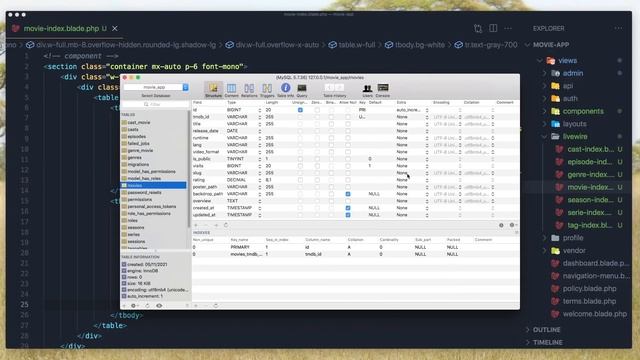Click the tables list vertical scrollbar
Viewport: 640px width, 360px height.
pos(189,169)
